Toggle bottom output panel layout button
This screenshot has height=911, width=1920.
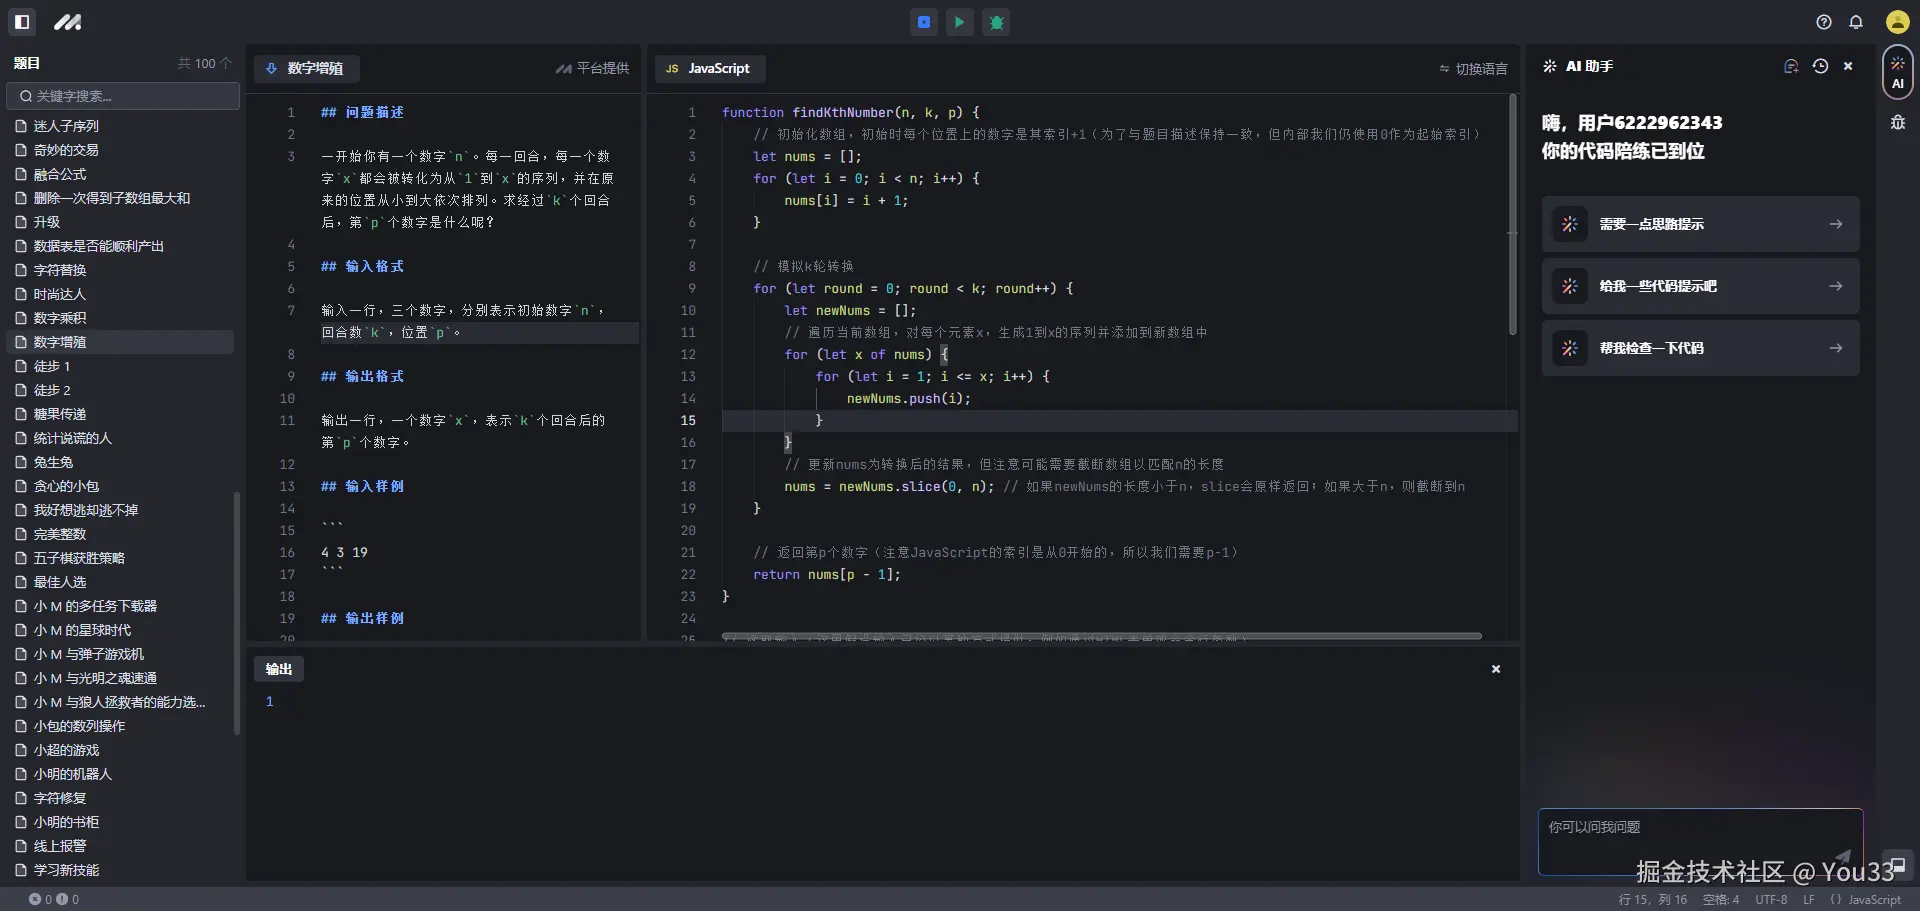click(1897, 865)
